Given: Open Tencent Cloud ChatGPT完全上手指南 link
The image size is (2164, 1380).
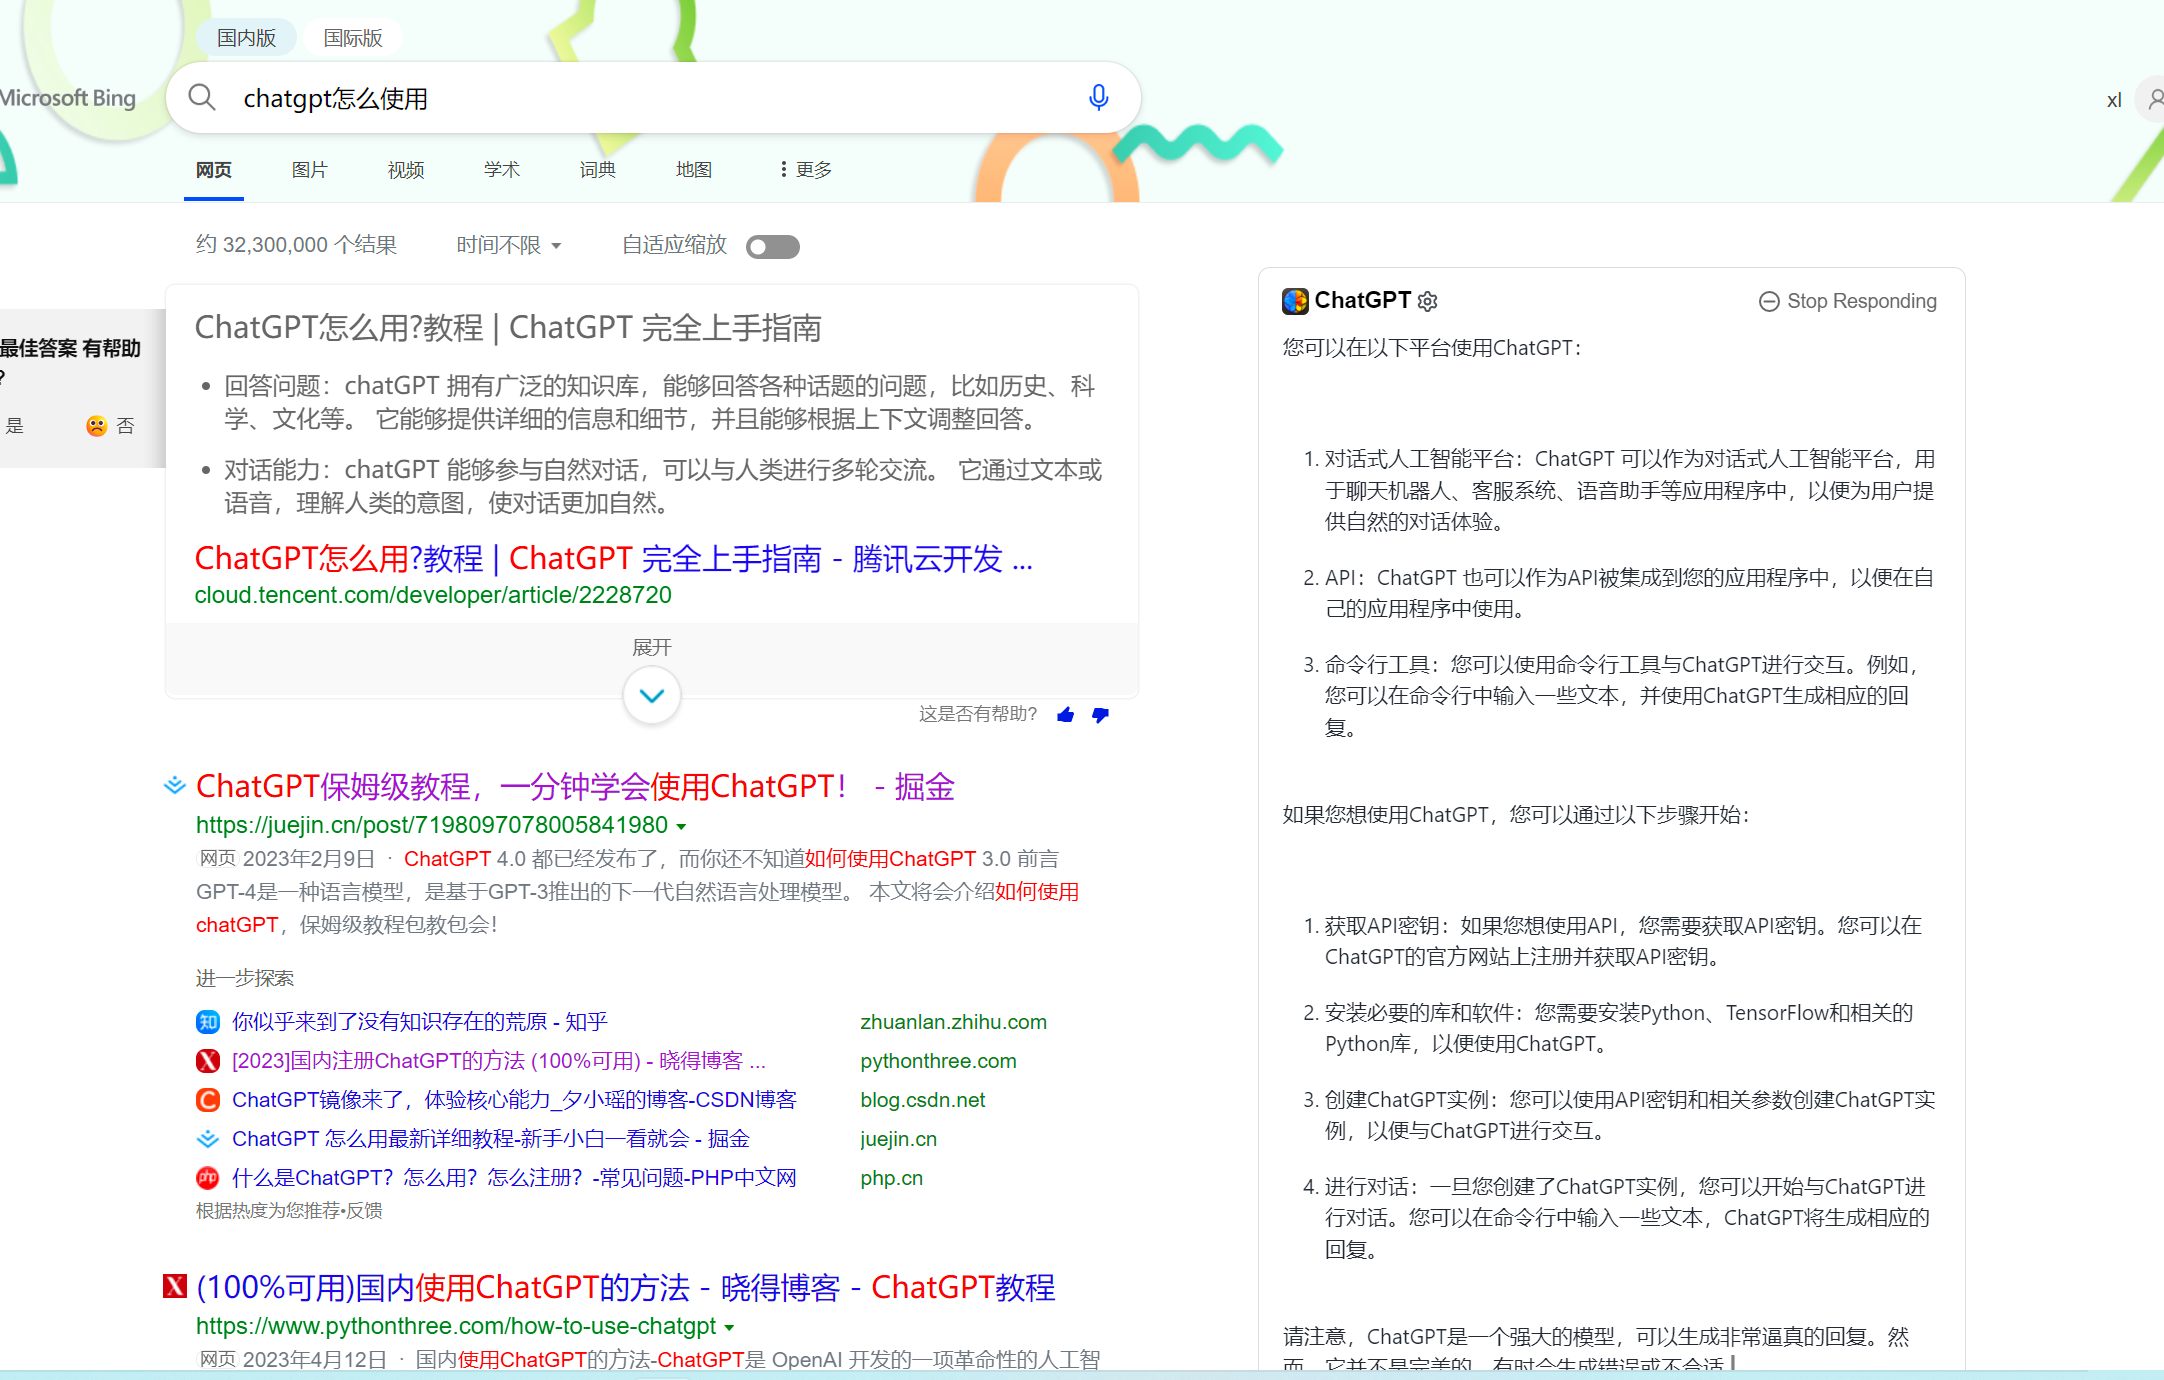Looking at the screenshot, I should point(614,558).
